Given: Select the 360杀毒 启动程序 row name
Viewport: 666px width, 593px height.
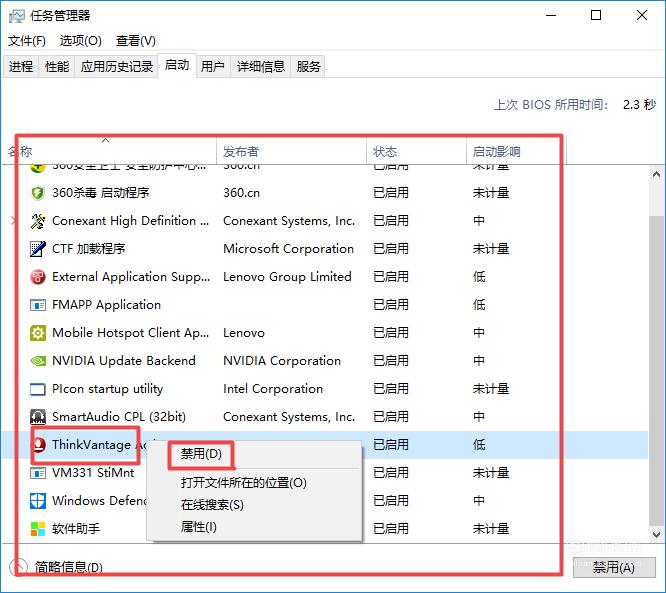Looking at the screenshot, I should pyautogui.click(x=101, y=193).
